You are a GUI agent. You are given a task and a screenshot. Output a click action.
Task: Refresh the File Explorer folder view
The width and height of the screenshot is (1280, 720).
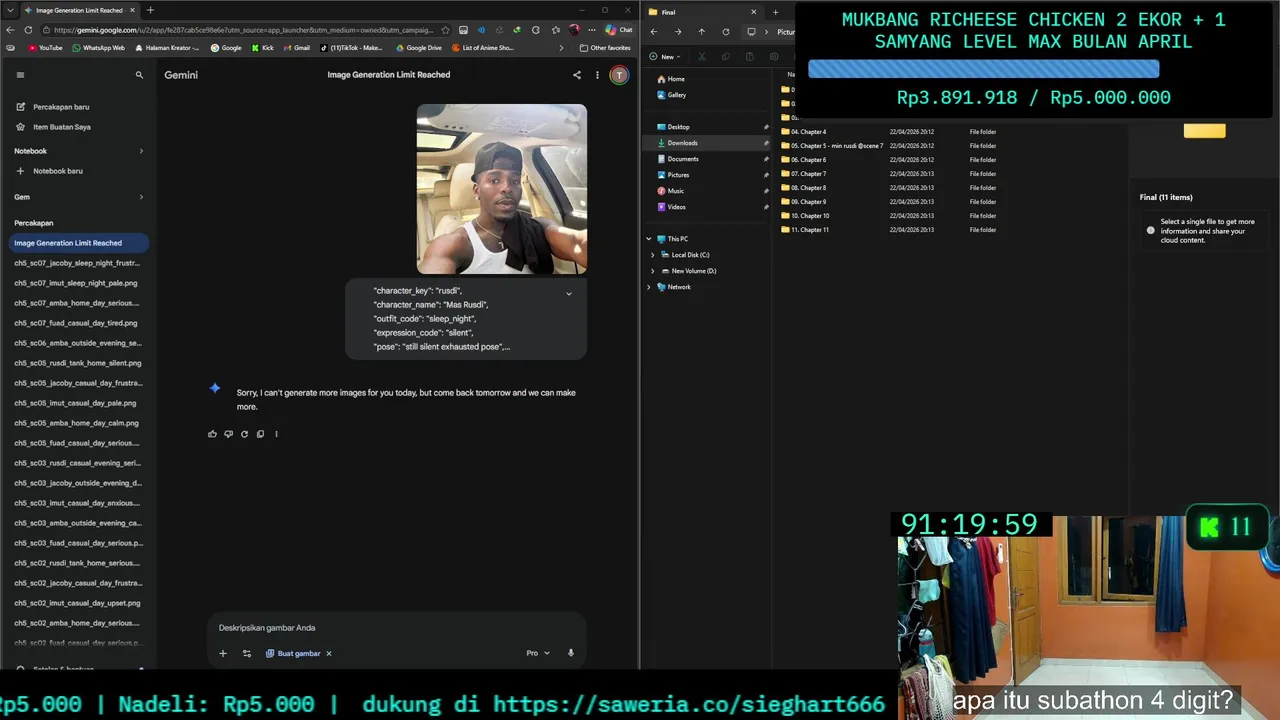[725, 31]
